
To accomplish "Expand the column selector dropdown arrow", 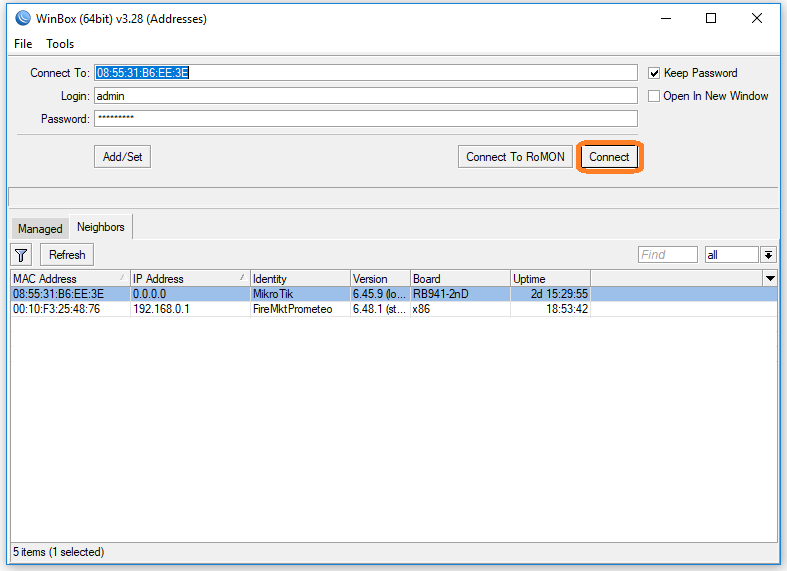I will click(x=770, y=278).
